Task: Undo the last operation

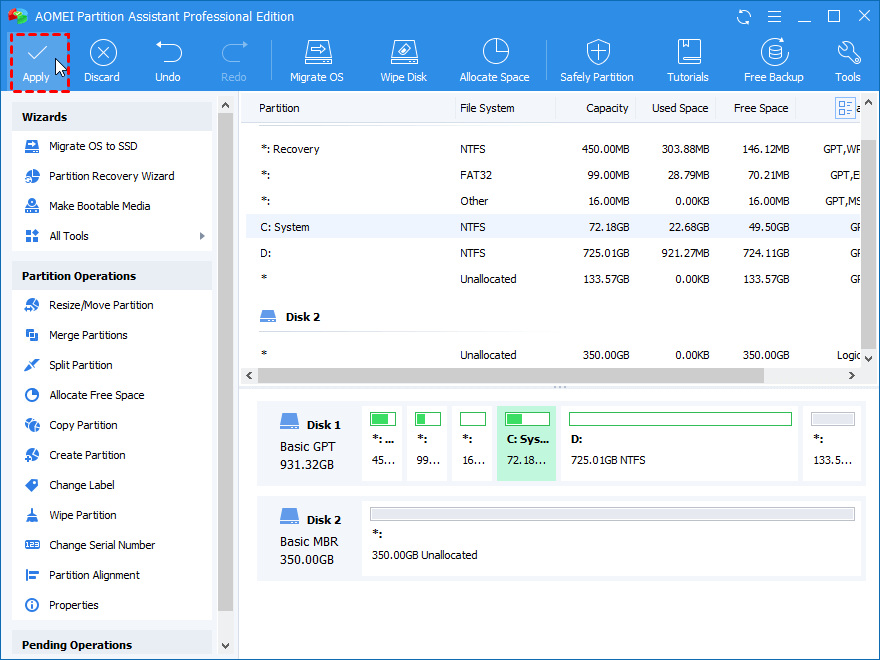Action: (168, 53)
